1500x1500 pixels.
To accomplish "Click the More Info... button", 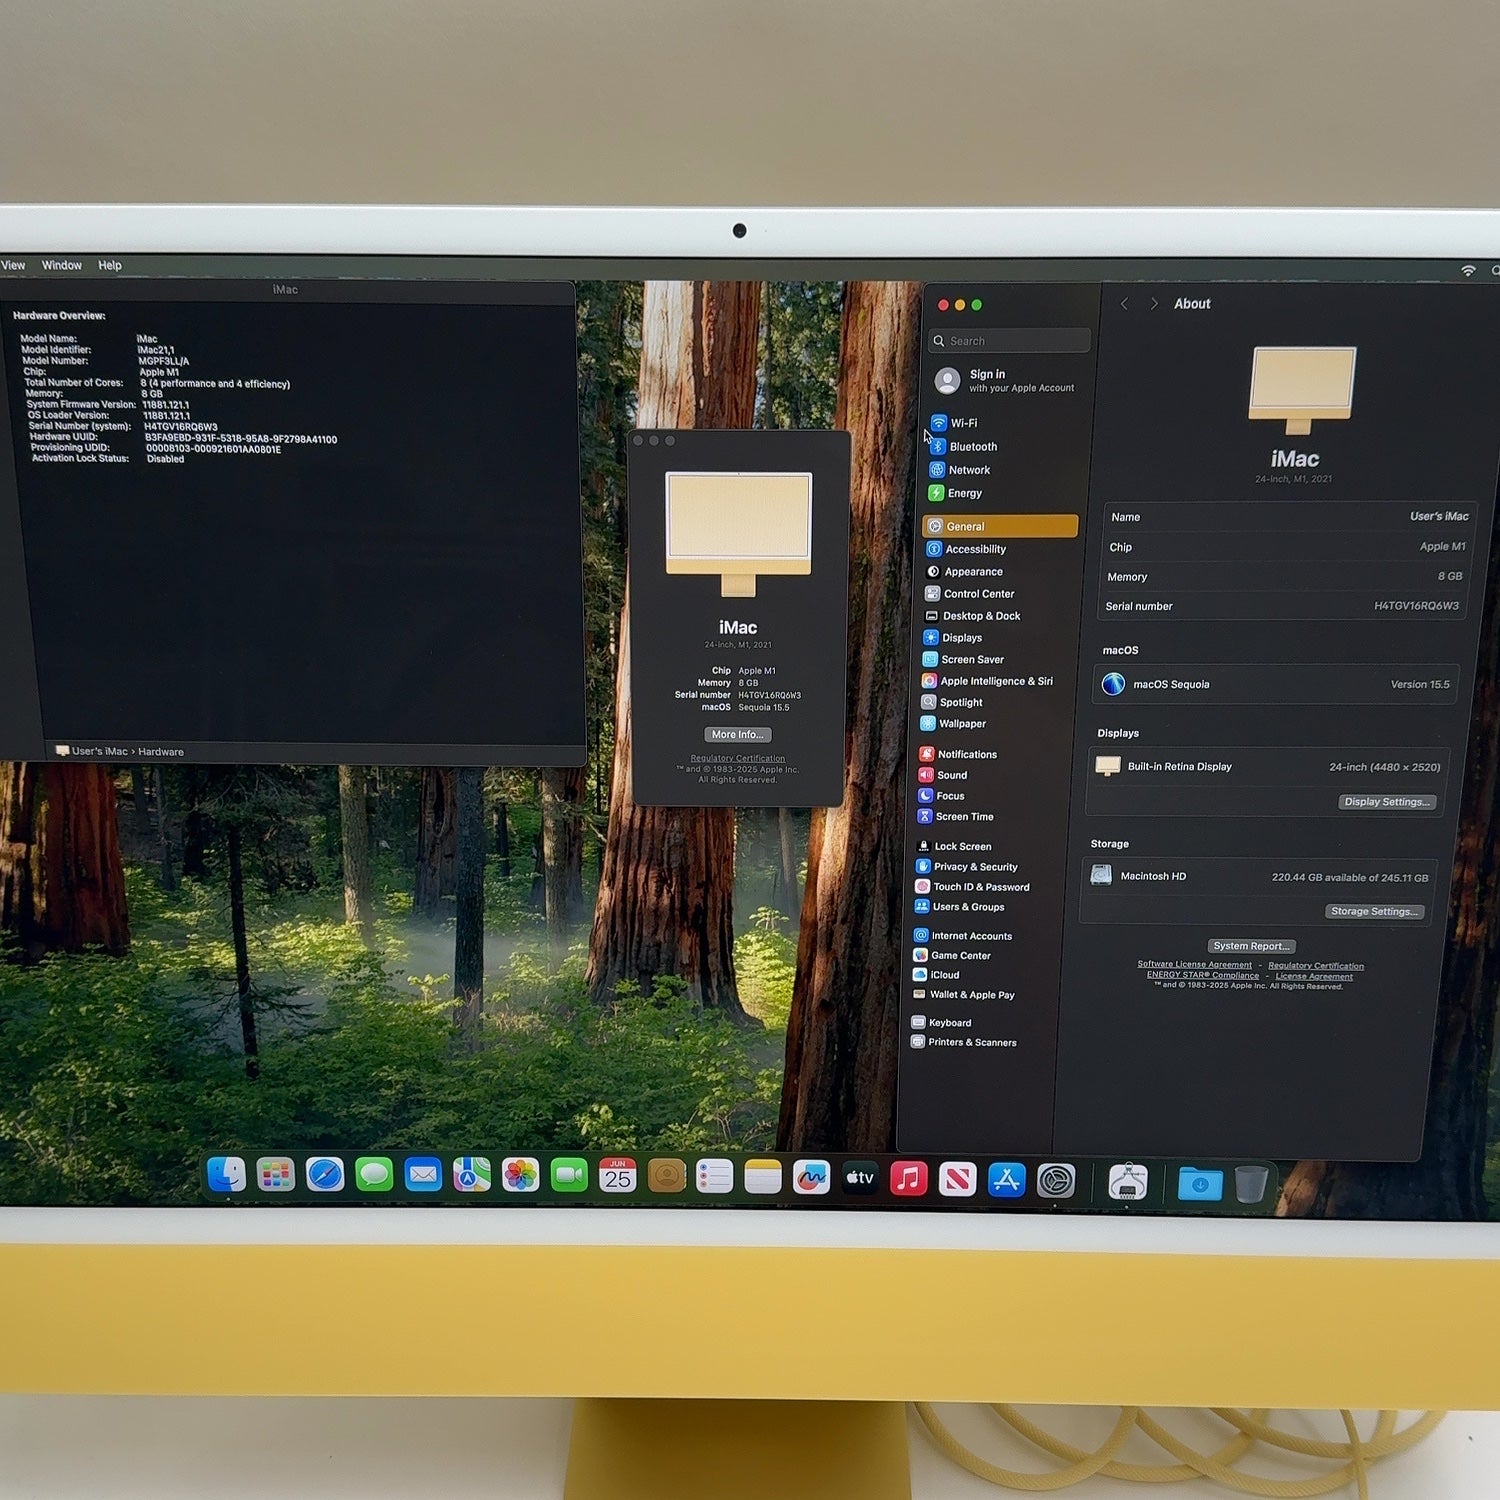I will tap(738, 734).
